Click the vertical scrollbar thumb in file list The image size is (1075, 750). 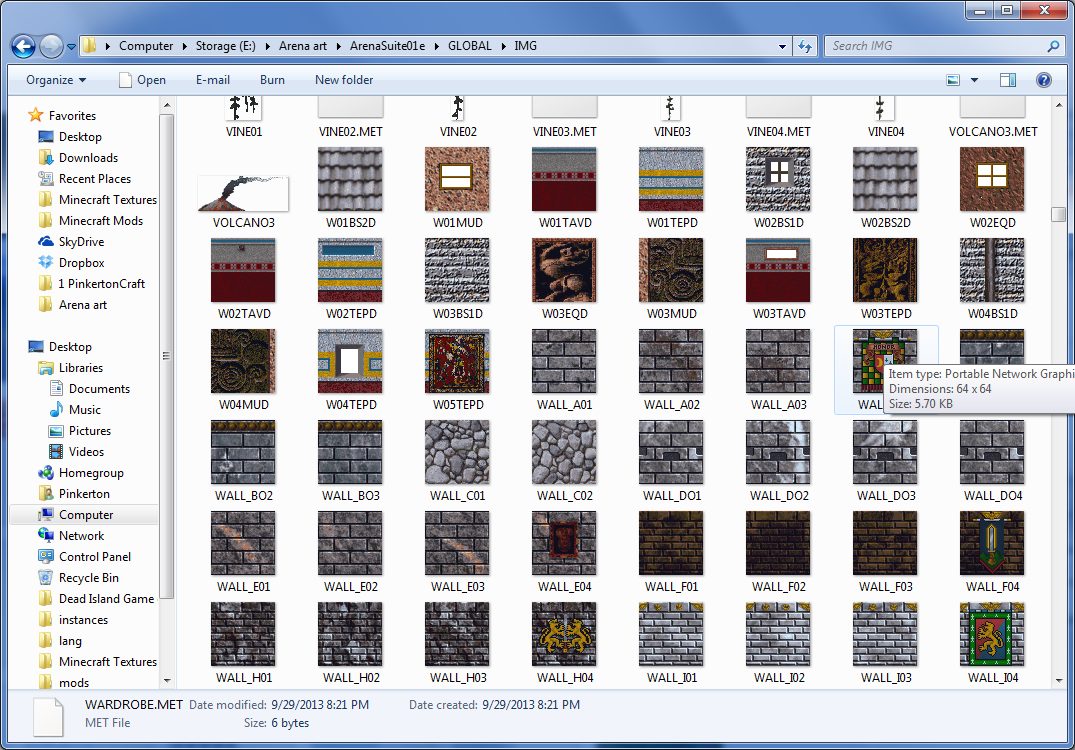point(1058,214)
